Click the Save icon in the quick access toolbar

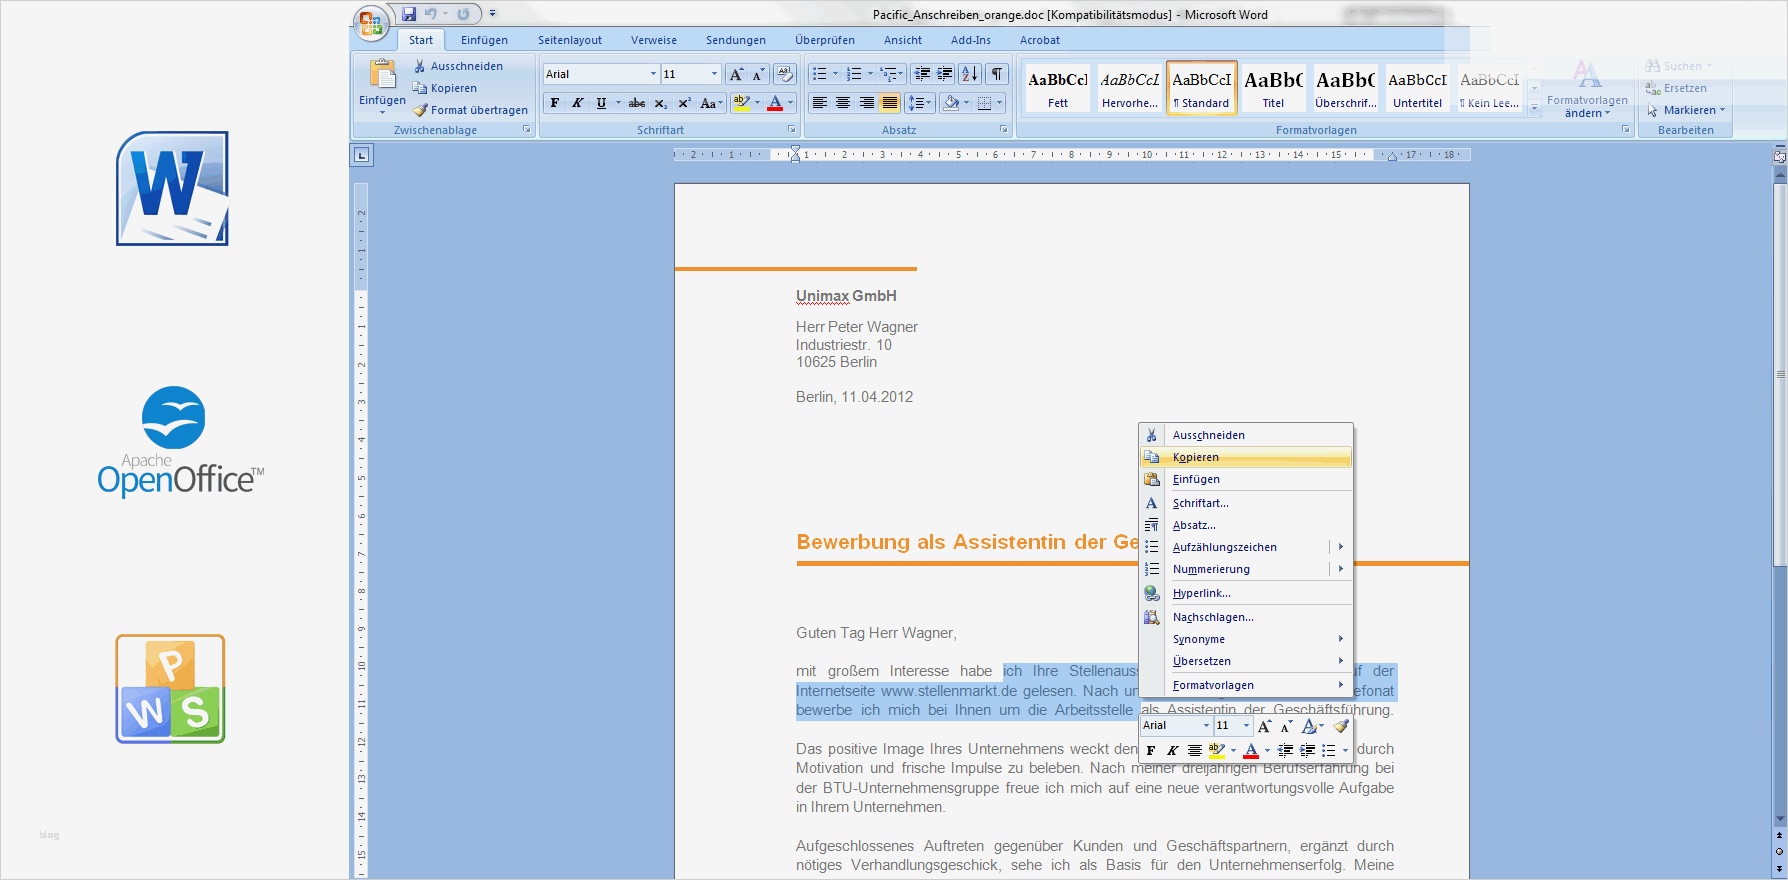coord(409,14)
